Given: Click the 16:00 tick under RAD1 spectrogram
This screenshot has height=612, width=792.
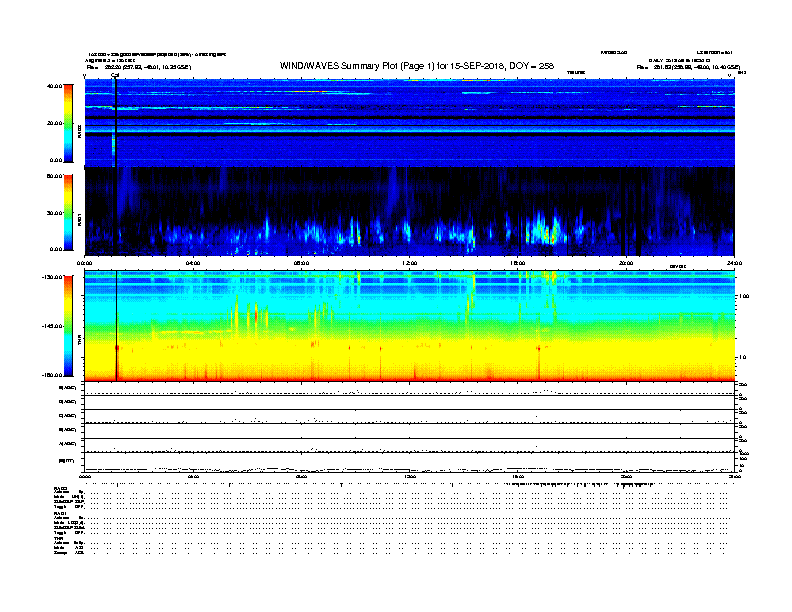Looking at the screenshot, I should (x=518, y=263).
